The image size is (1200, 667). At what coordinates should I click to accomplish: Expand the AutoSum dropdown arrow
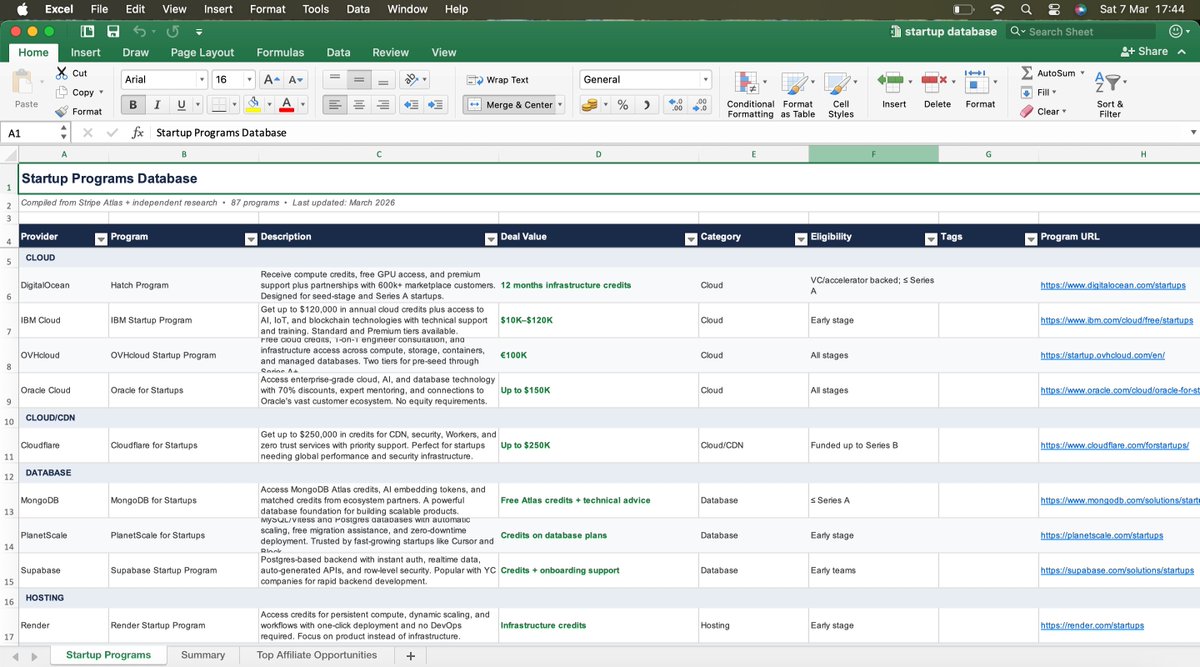point(1082,73)
